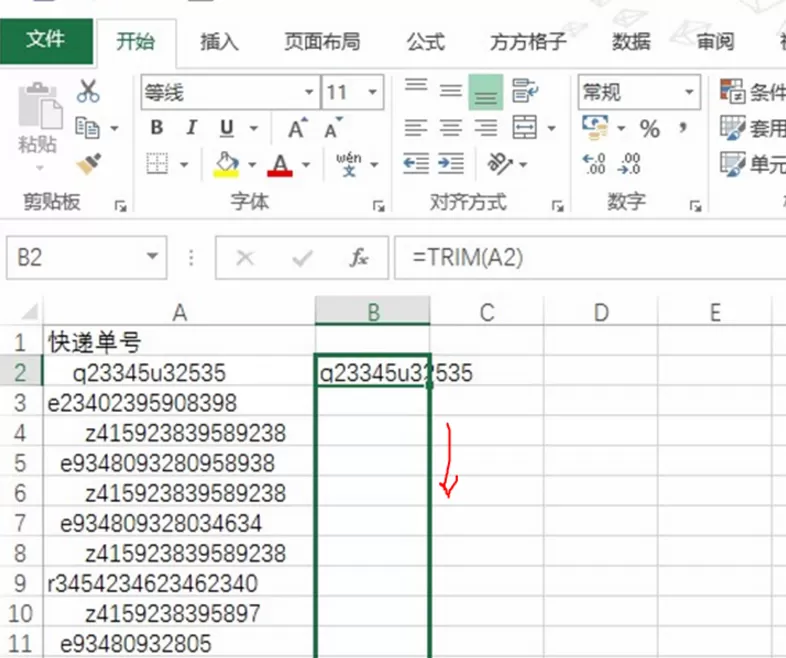The image size is (786, 658).
Task: Open fill color dropdown arrow
Action: tap(252, 164)
